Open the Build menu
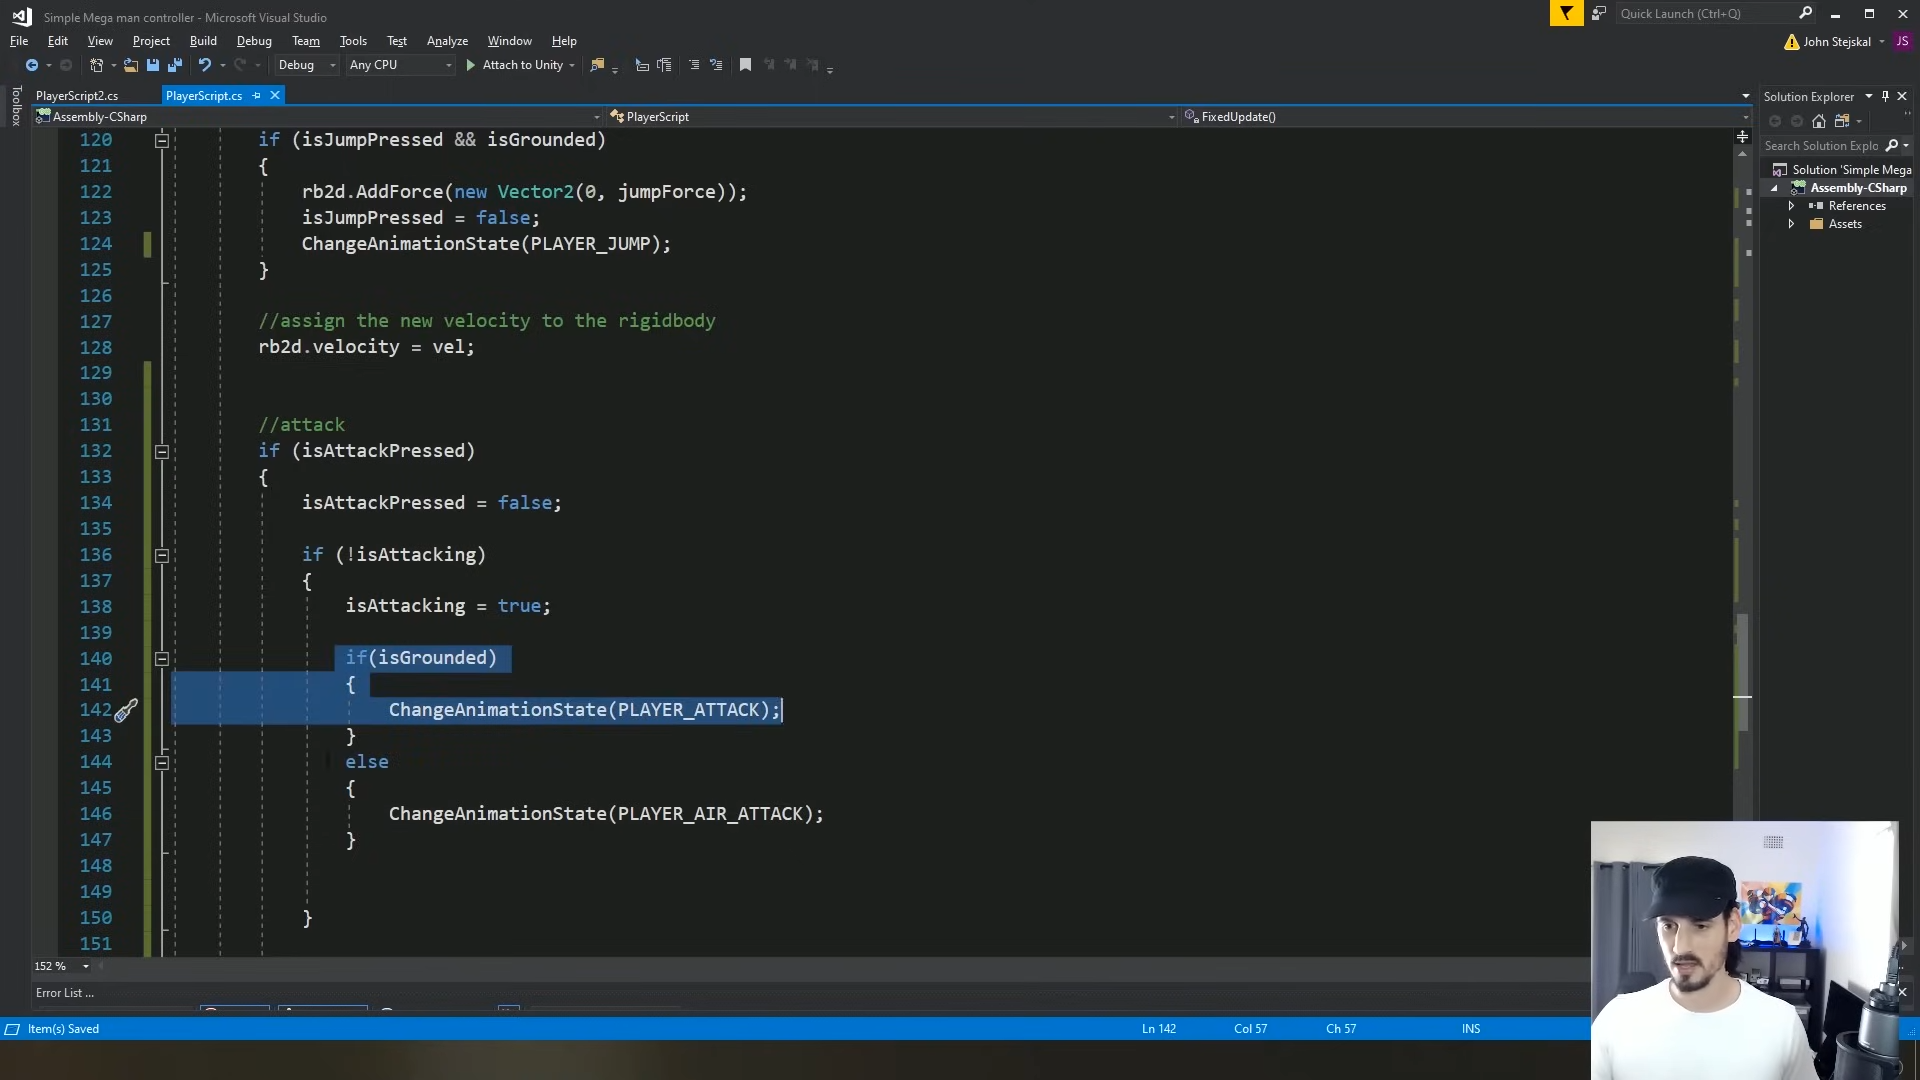Screen dimensions: 1920x1080 pos(203,41)
